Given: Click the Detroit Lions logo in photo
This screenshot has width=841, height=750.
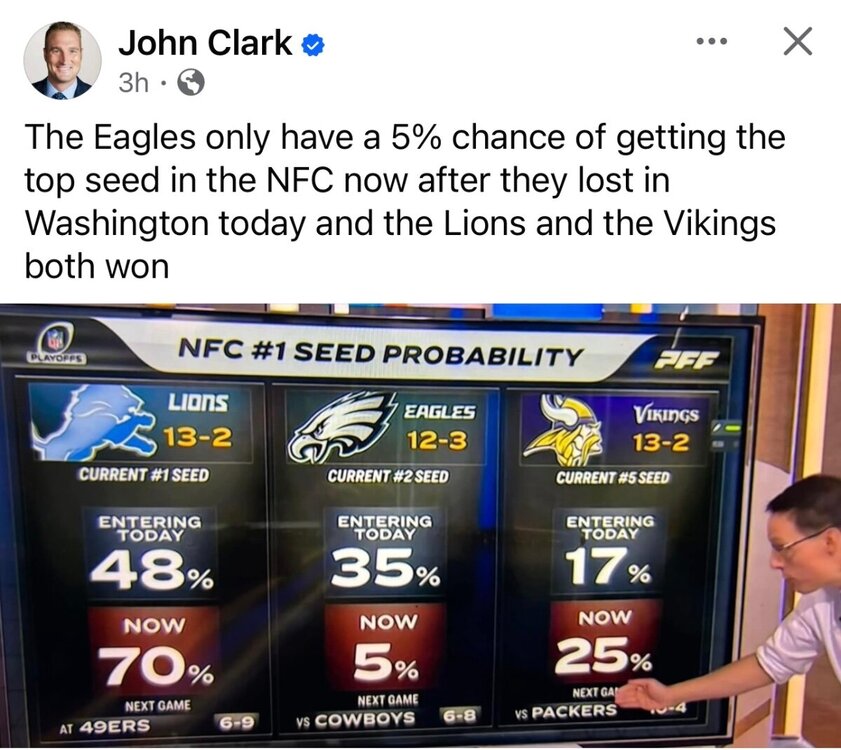Looking at the screenshot, I should [x=92, y=426].
